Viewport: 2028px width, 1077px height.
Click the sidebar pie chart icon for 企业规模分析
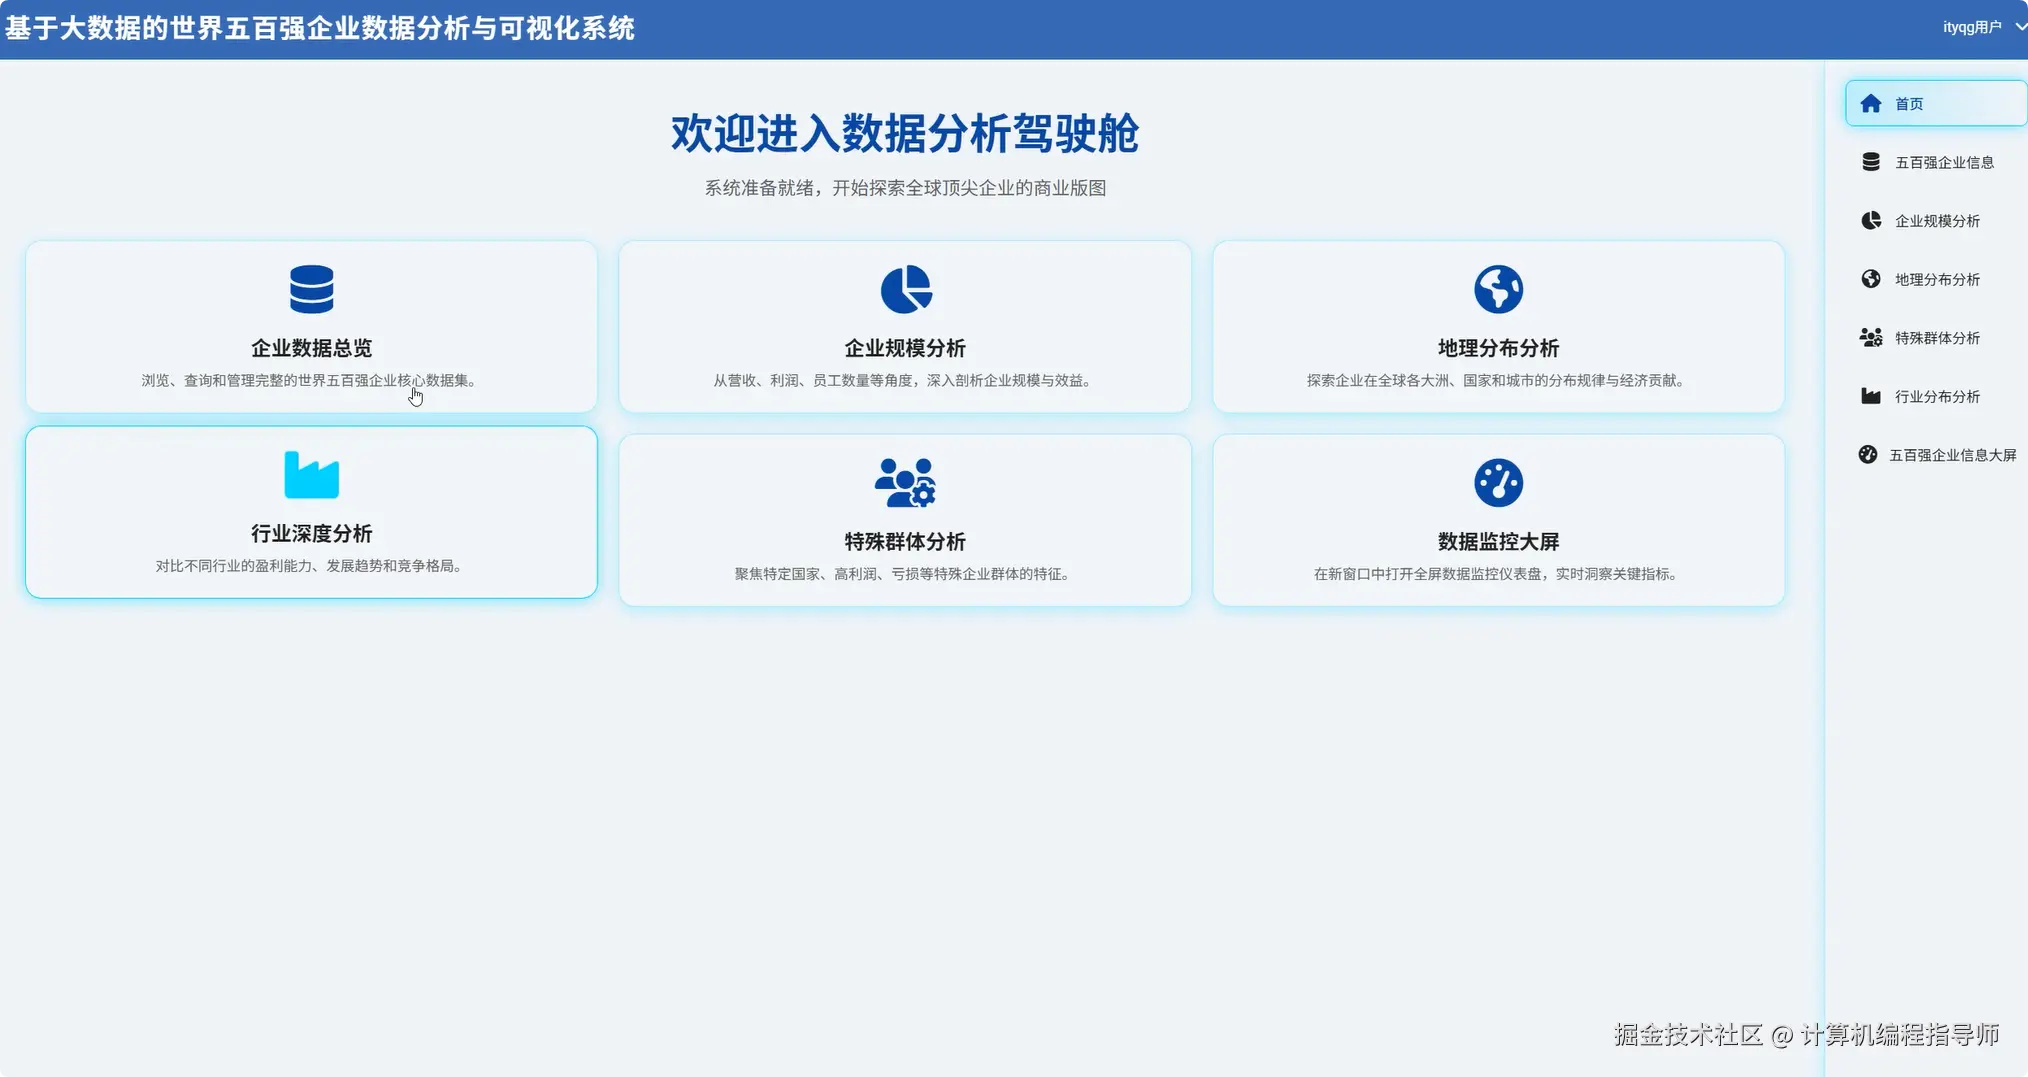[1870, 220]
